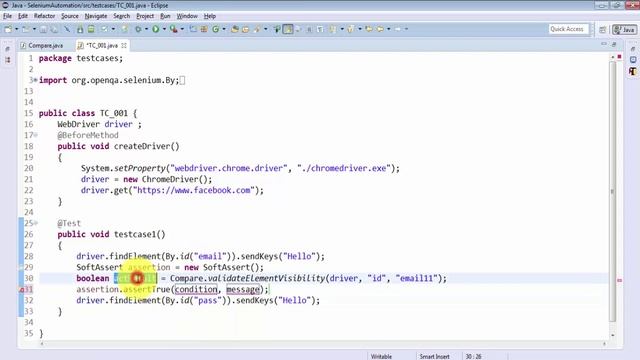Click the horizontal scrollbar left arrow
Image resolution: width=640 pixels, height=360 pixels.
tap(42, 344)
